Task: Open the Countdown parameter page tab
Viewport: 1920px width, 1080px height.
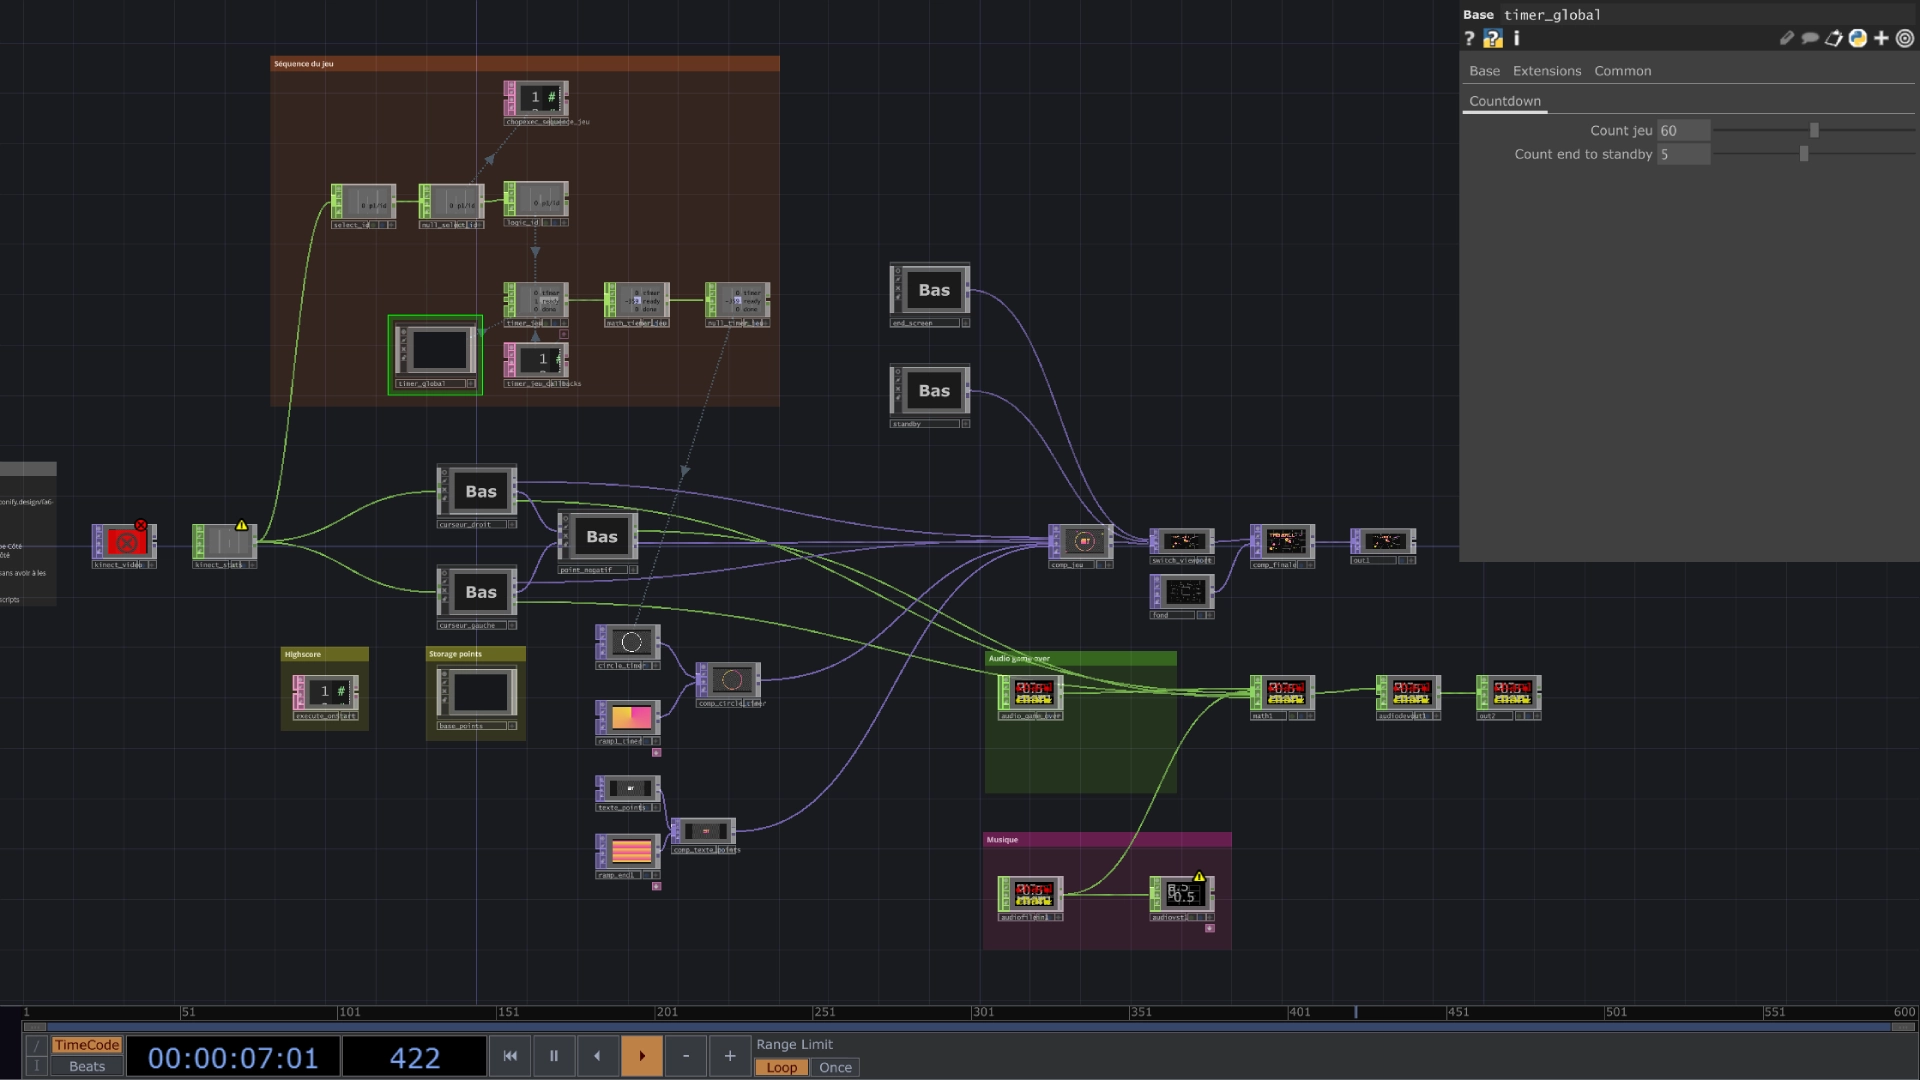Action: coord(1505,101)
